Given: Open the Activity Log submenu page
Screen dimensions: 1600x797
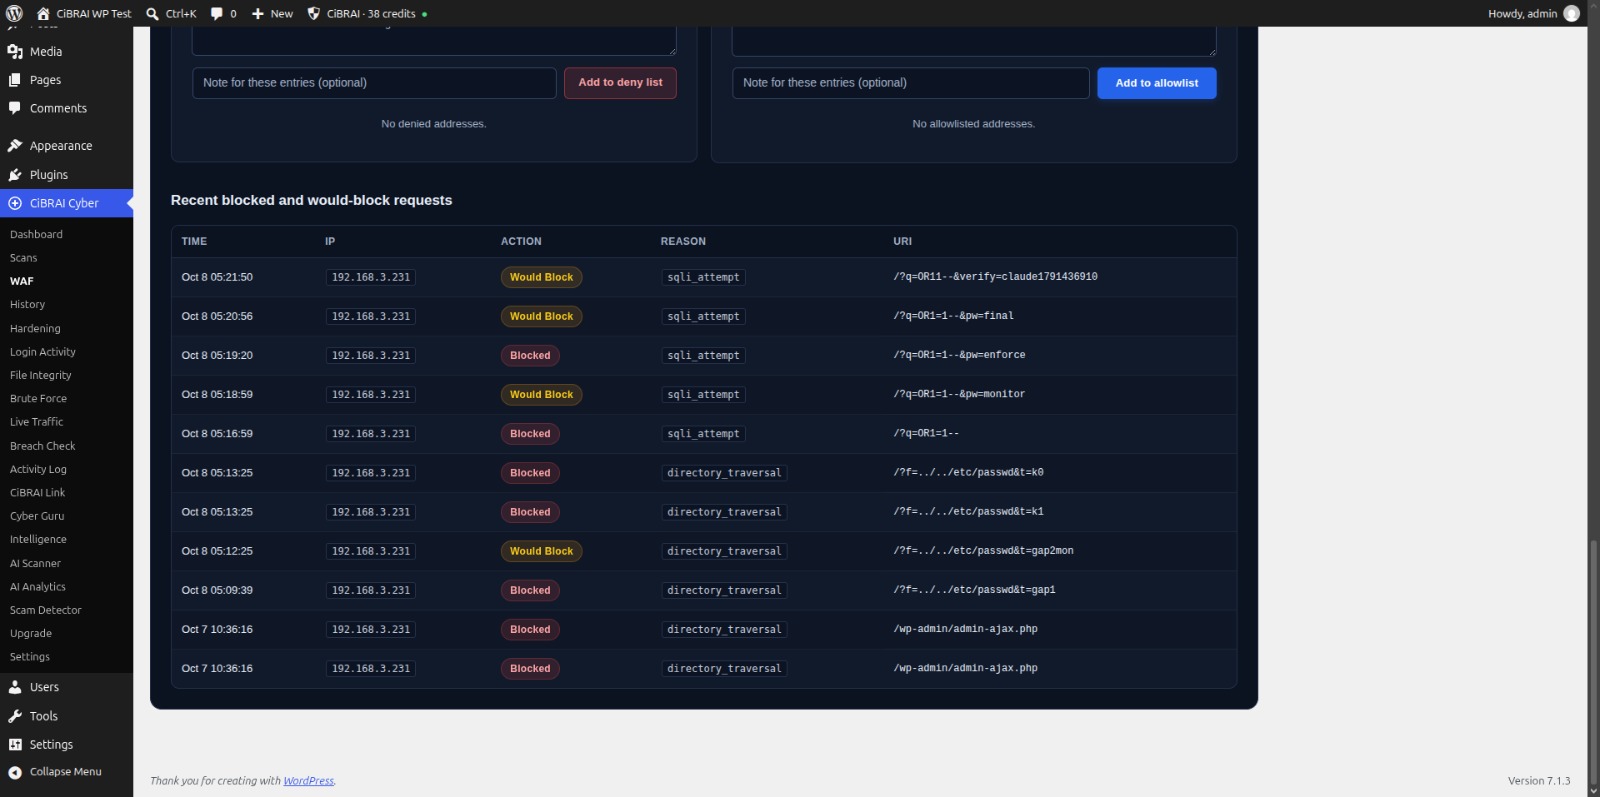Looking at the screenshot, I should [38, 469].
